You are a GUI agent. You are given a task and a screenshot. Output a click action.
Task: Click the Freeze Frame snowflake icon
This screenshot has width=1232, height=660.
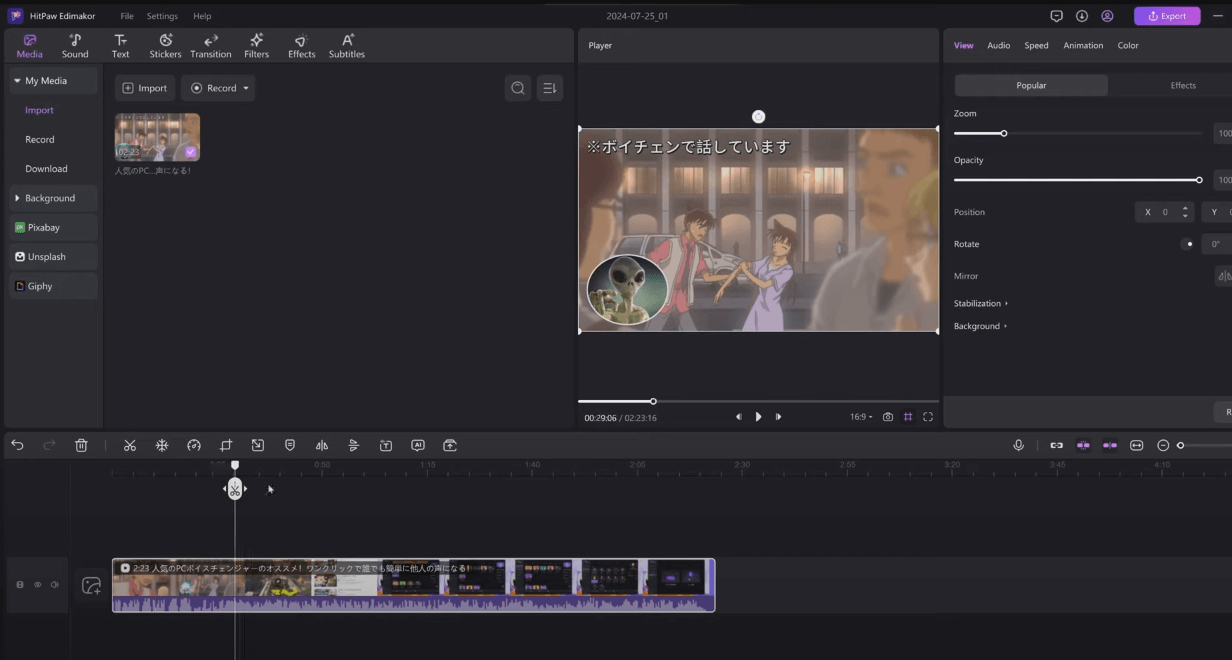click(x=161, y=445)
